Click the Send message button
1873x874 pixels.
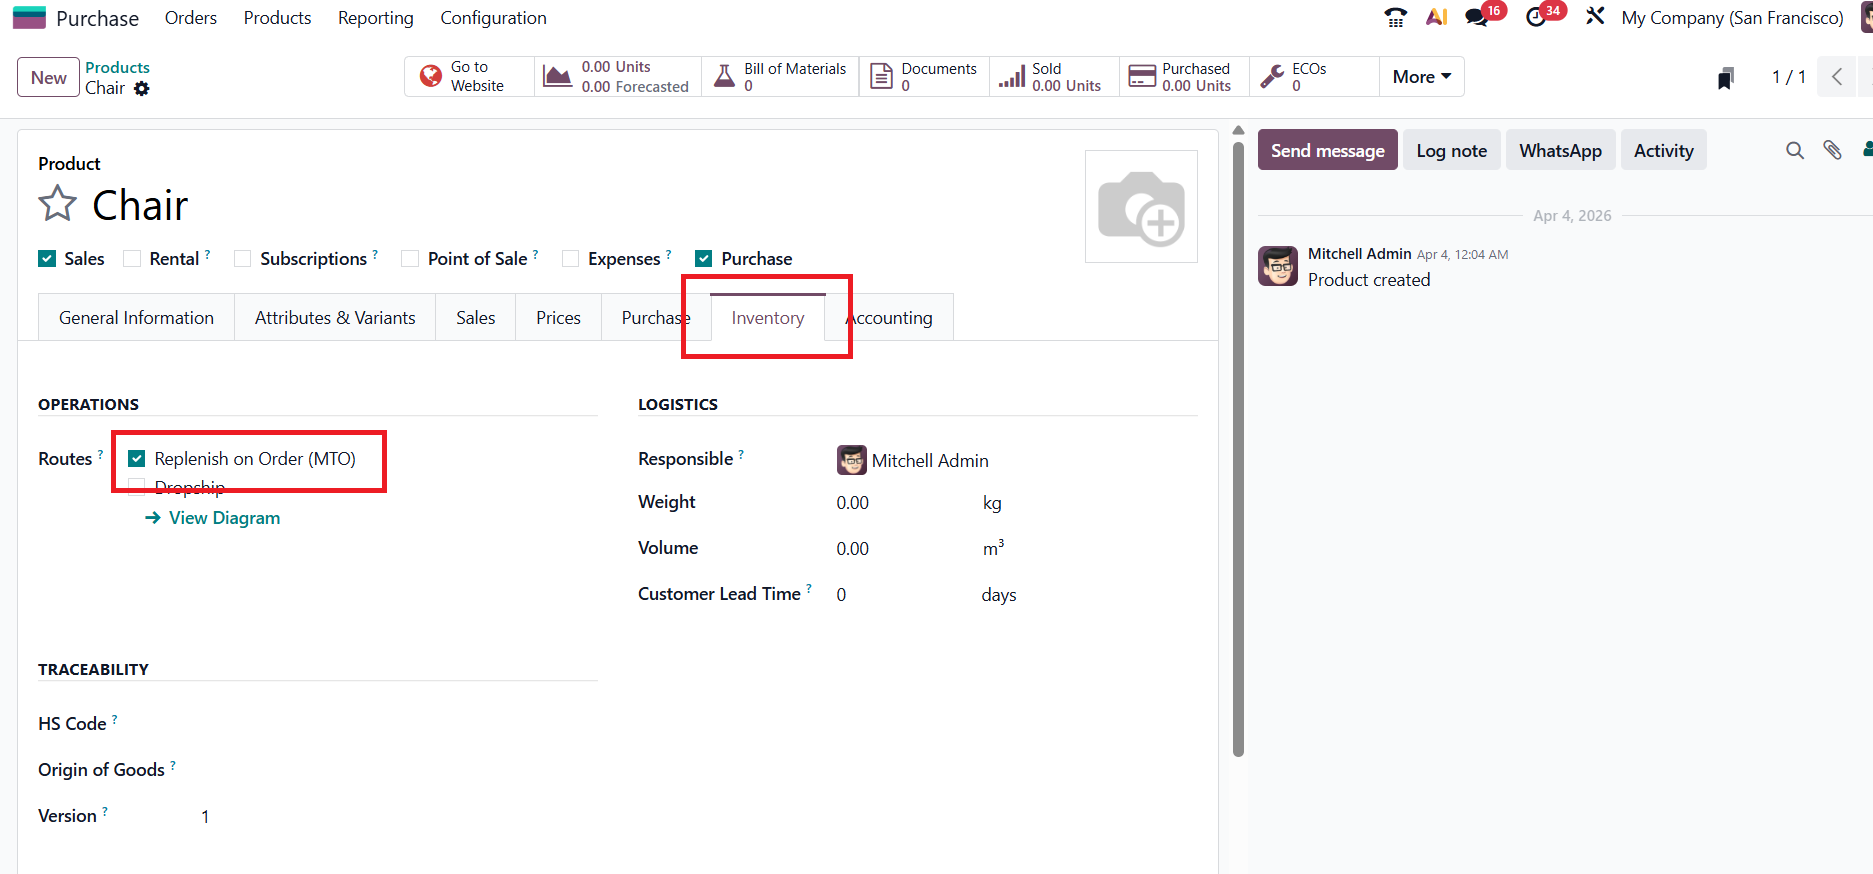coord(1327,150)
